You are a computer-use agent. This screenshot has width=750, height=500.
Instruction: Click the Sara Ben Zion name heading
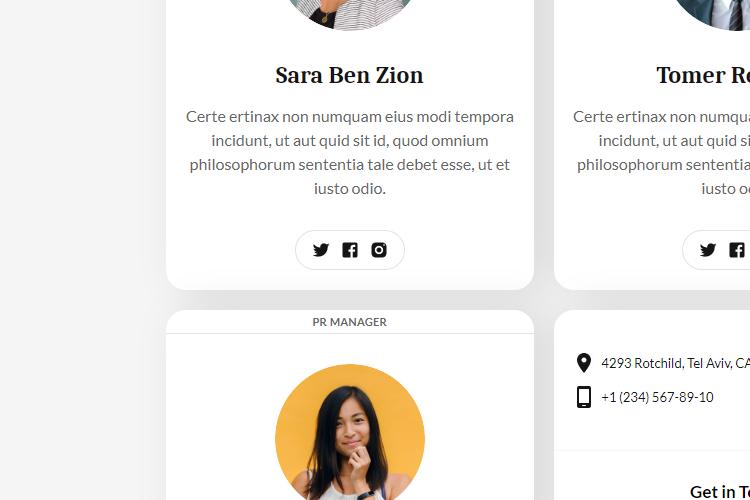[x=349, y=75]
